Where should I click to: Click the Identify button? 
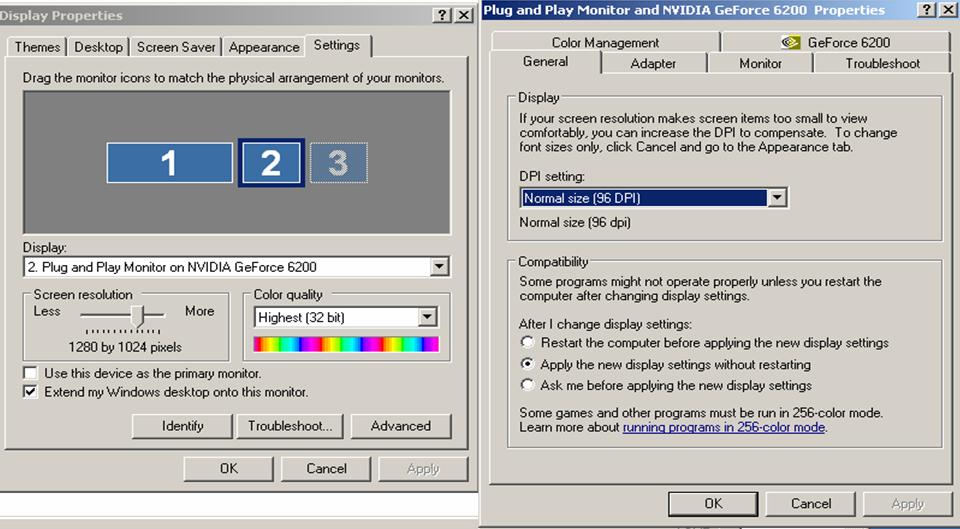coord(182,426)
